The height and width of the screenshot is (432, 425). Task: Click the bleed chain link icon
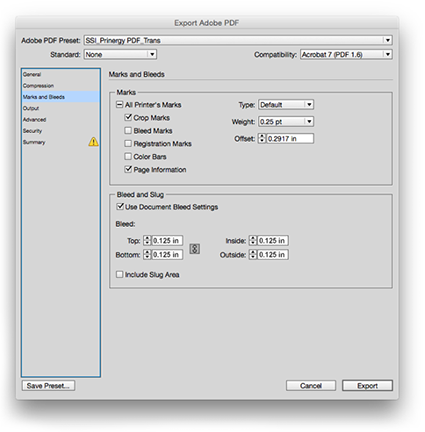point(195,248)
